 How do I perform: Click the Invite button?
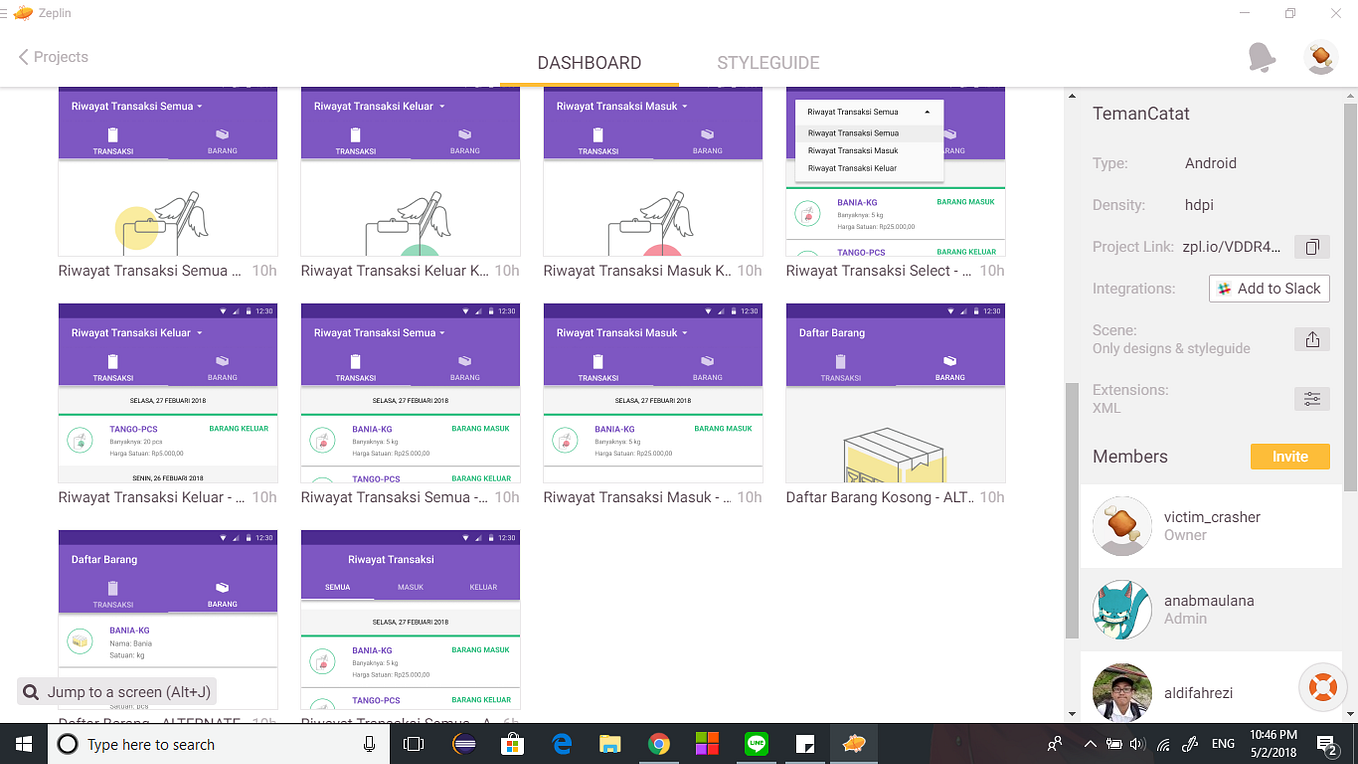pos(1289,456)
